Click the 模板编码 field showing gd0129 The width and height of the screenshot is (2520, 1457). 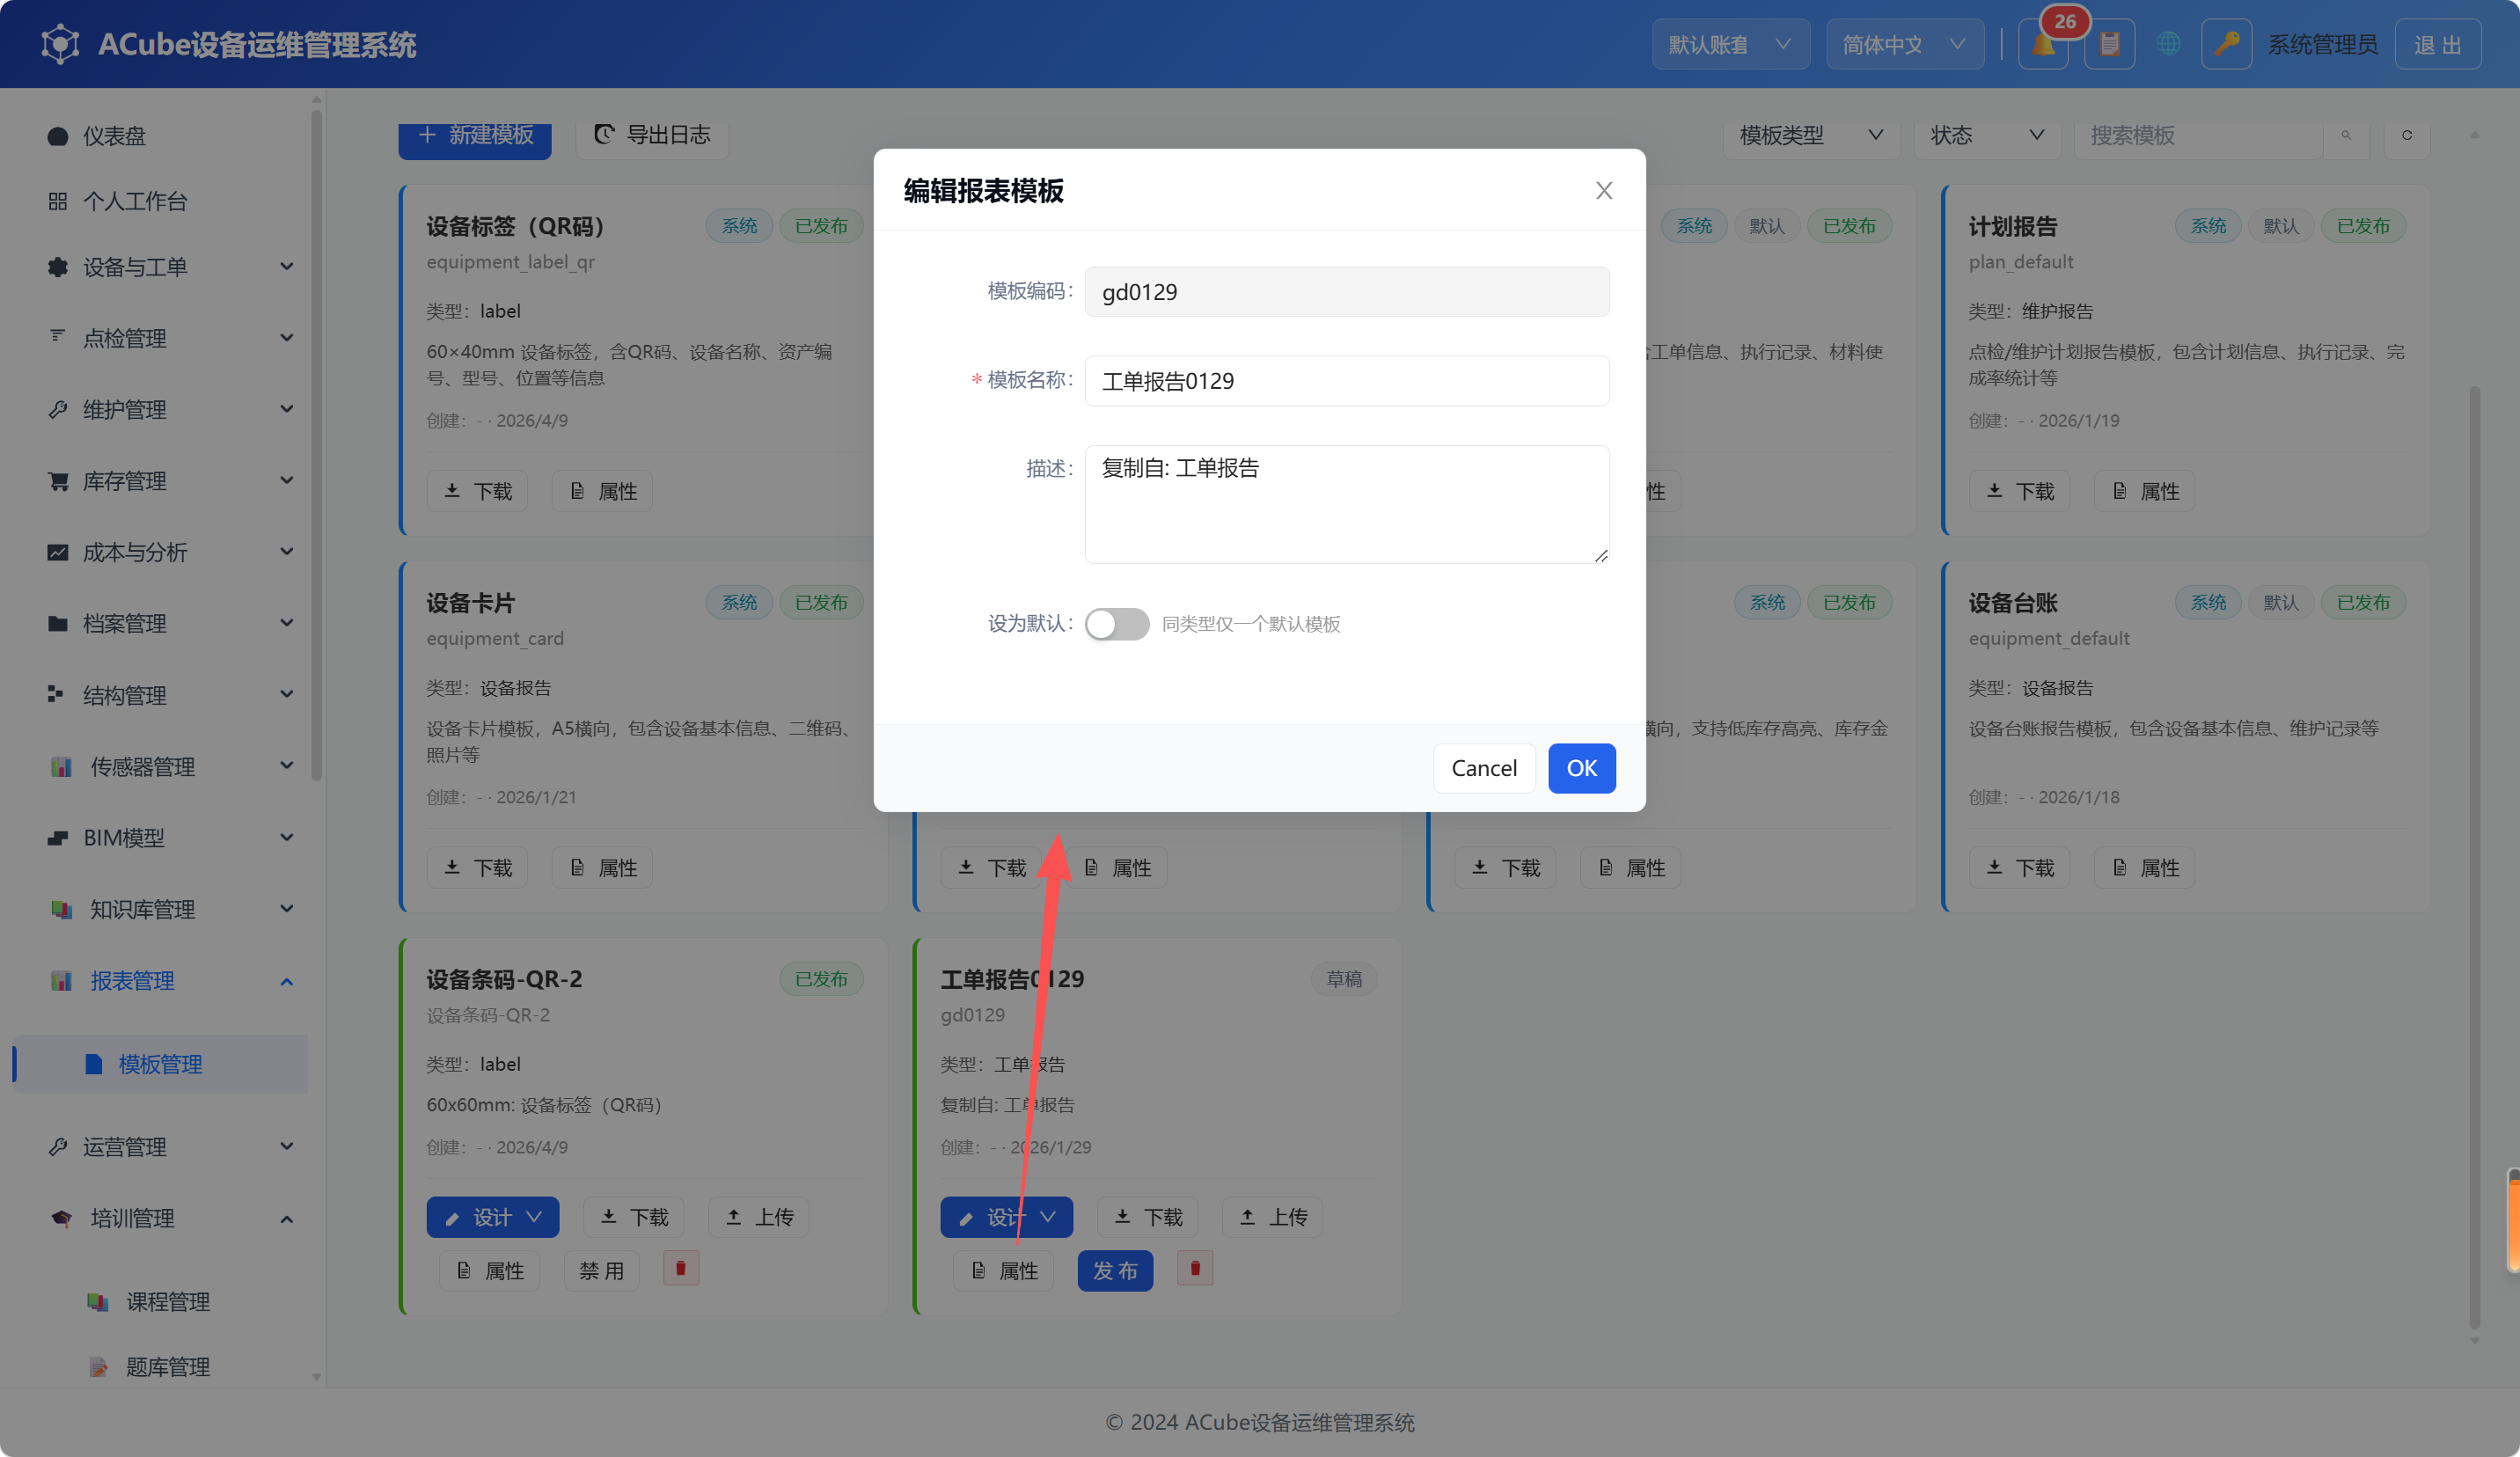tap(1347, 291)
